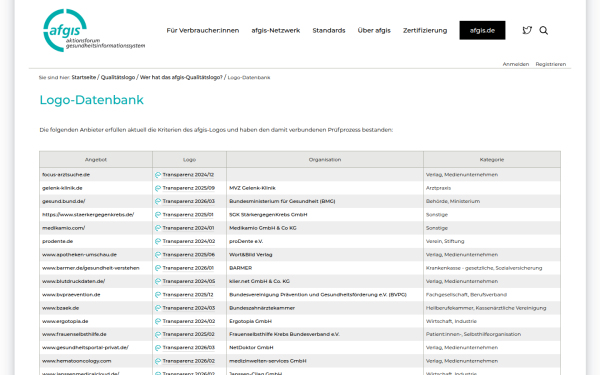Open www.barmer.de/gesundheit-verstehen entry
Image resolution: width=600 pixels, height=375 pixels.
click(x=91, y=268)
